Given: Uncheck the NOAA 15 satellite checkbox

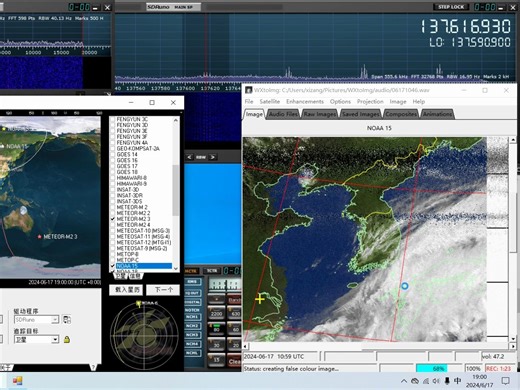Looking at the screenshot, I should coord(113,266).
